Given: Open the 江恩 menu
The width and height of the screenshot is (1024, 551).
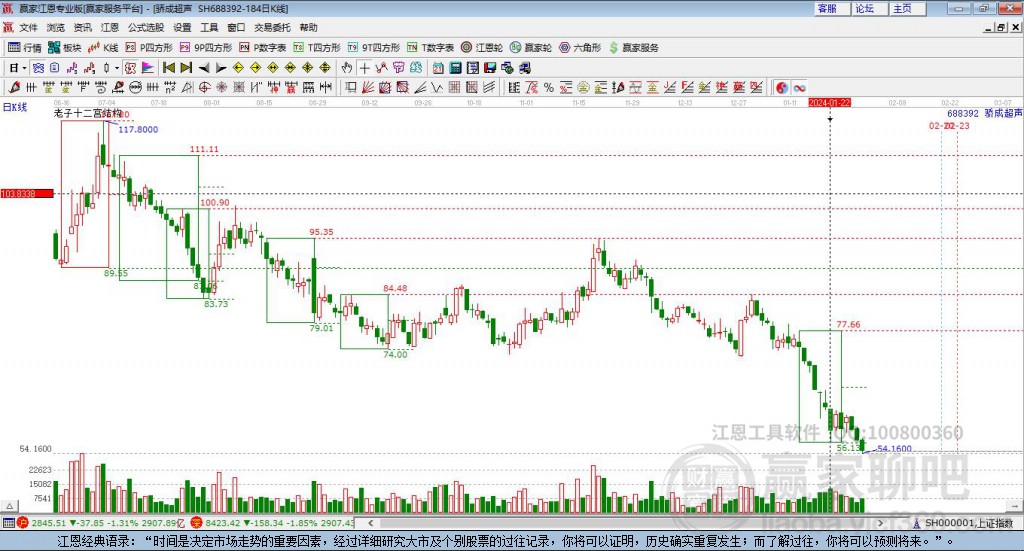Looking at the screenshot, I should tap(110, 27).
